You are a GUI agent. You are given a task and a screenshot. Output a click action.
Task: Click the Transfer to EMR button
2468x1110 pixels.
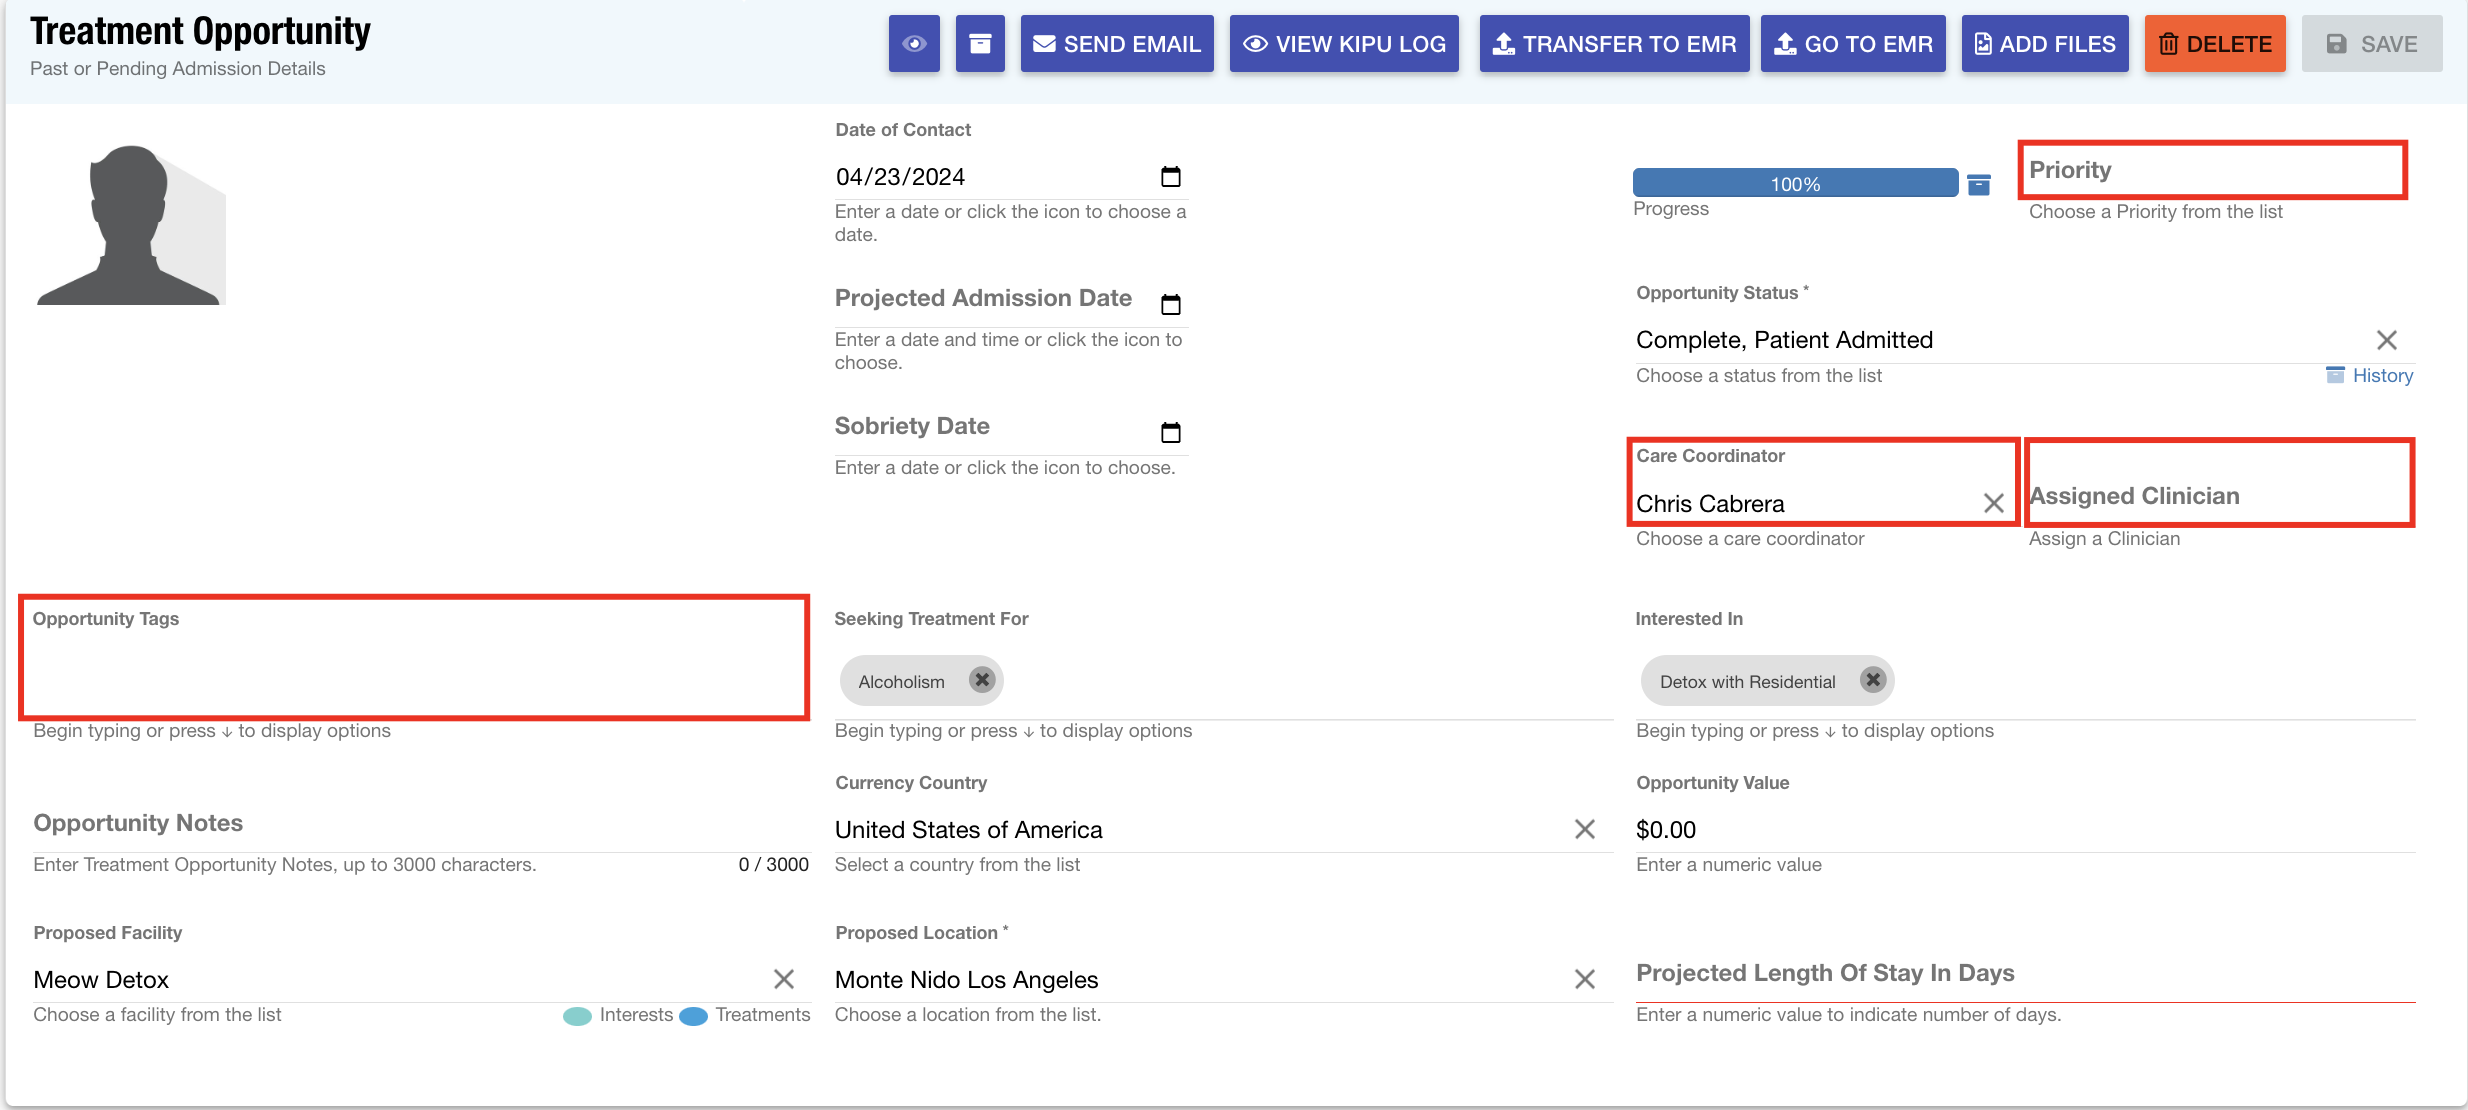pos(1614,44)
